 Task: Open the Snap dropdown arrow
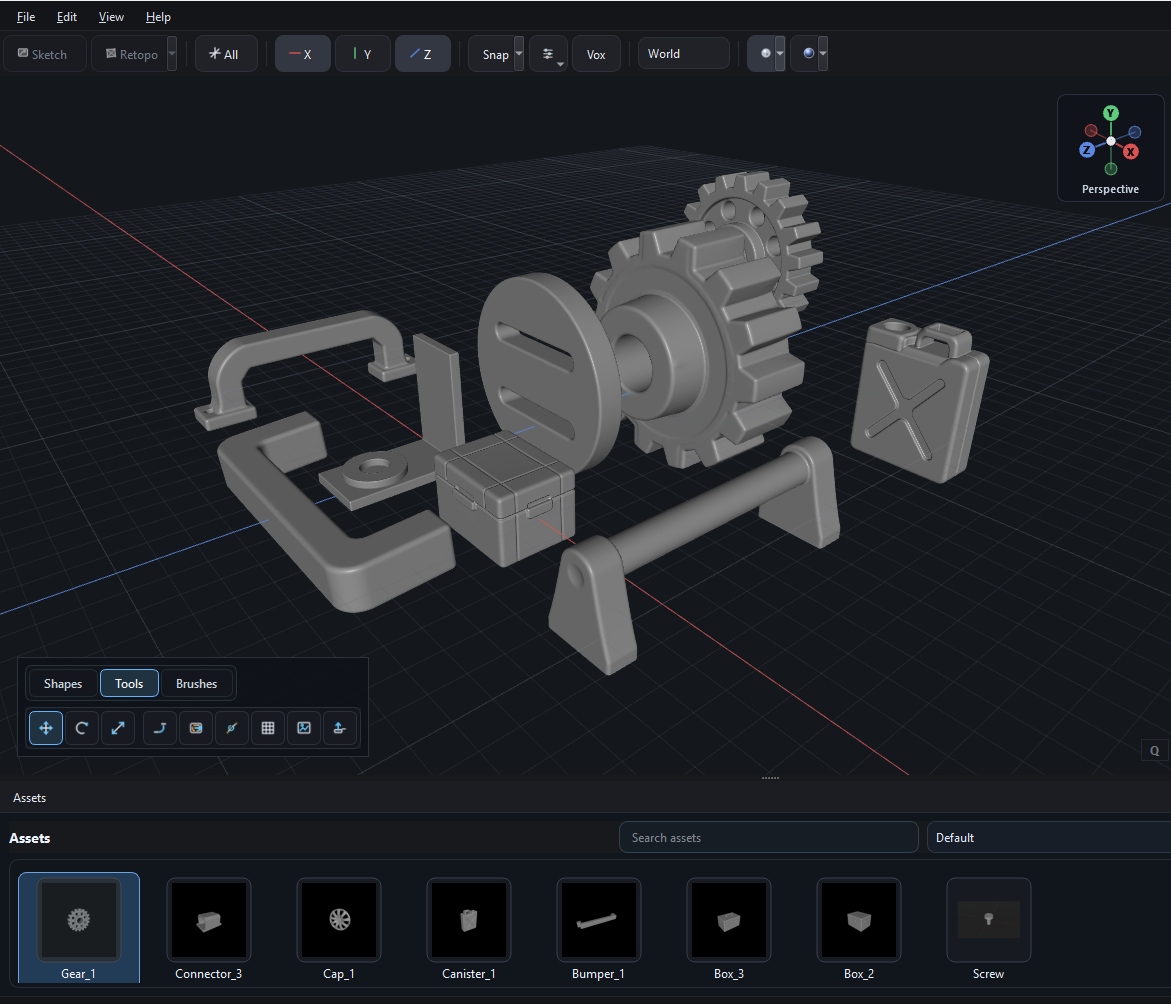[519, 54]
